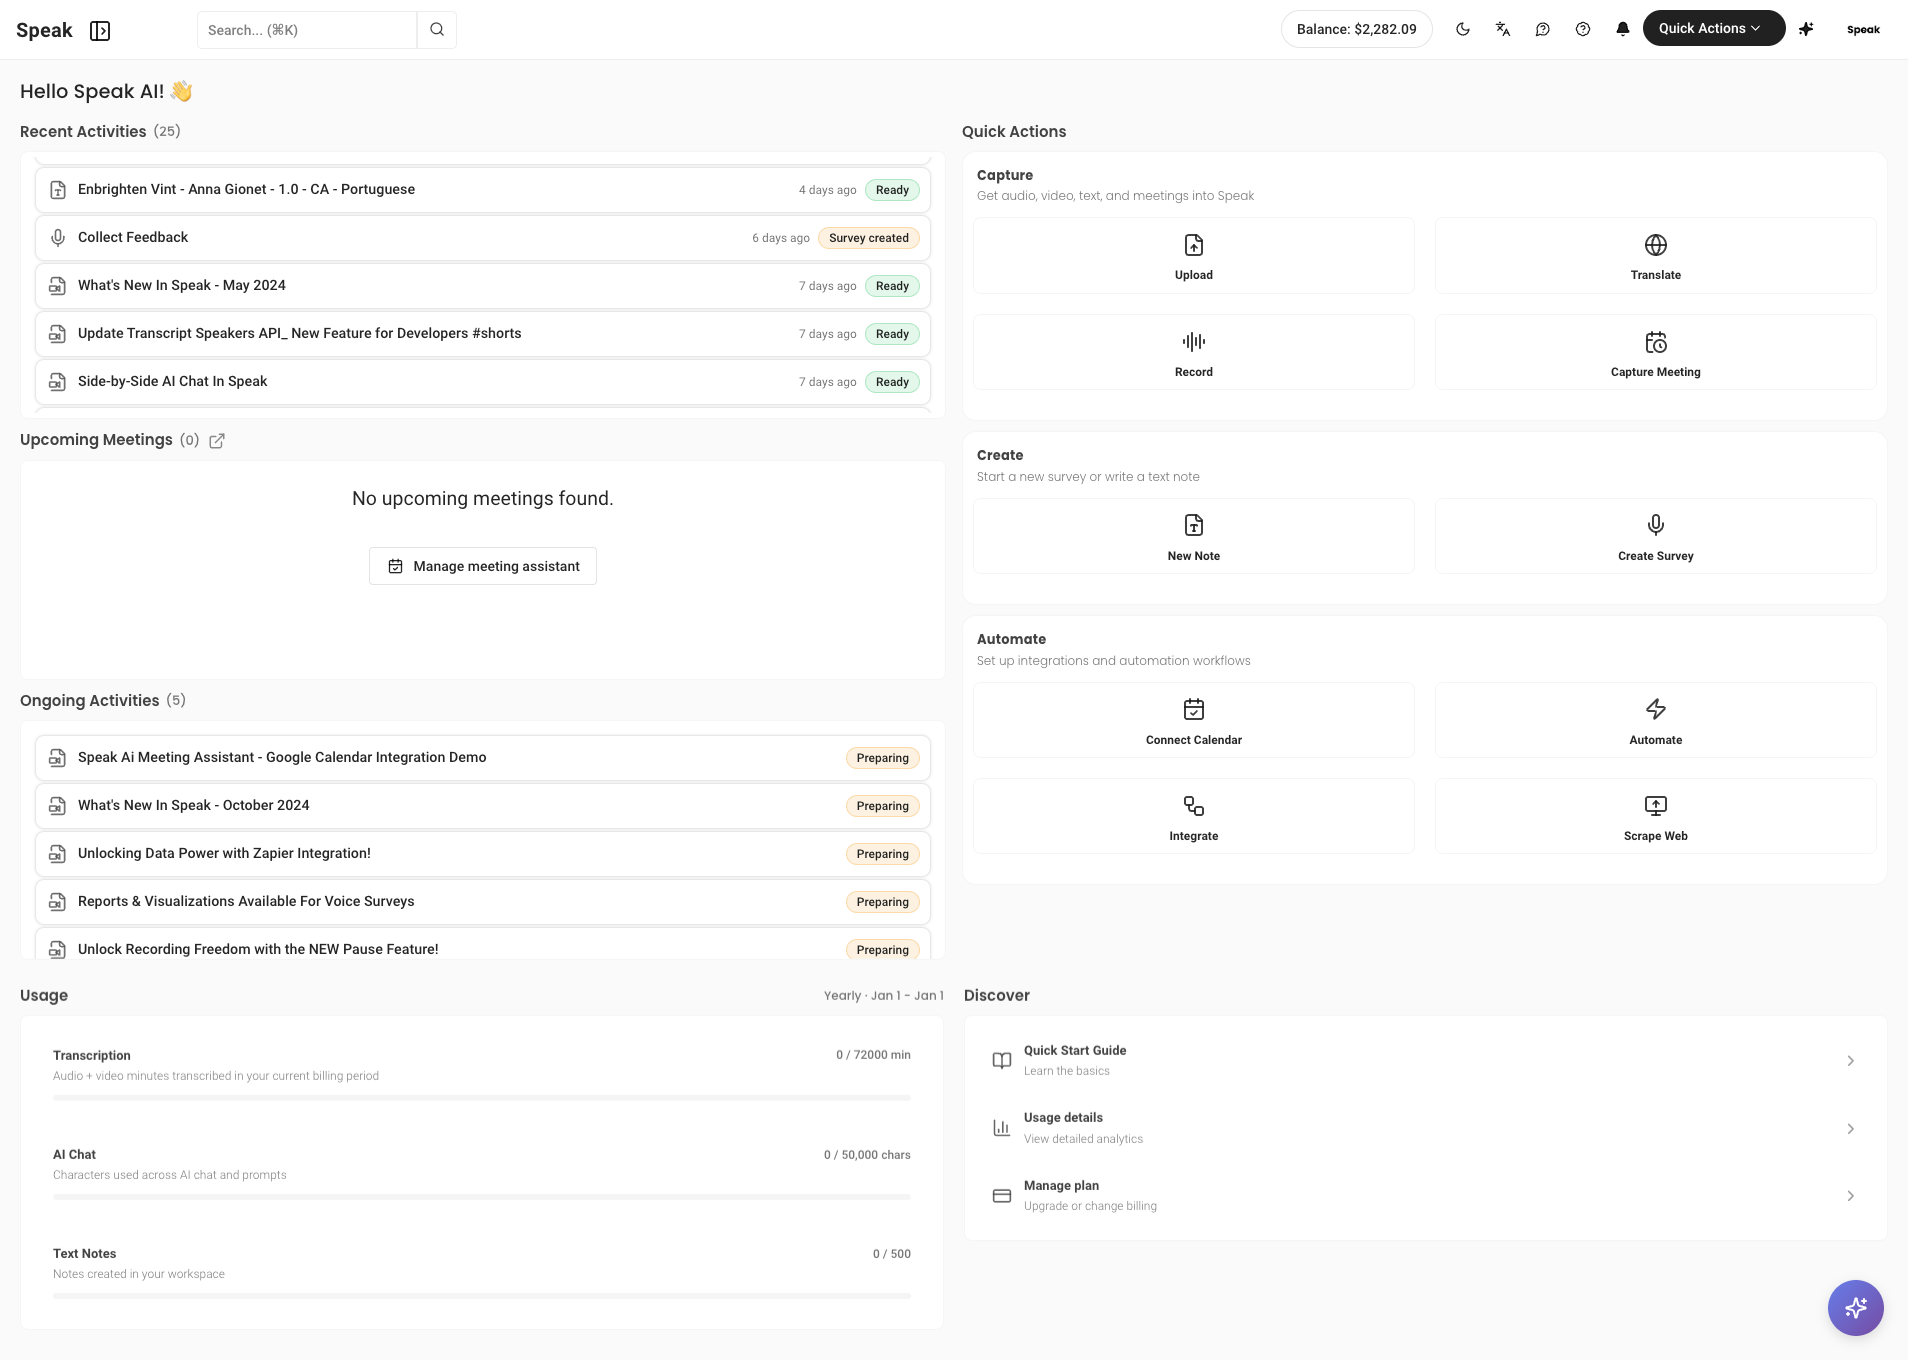This screenshot has width=1908, height=1360.
Task: Open the Quick Actions dropdown
Action: point(1714,28)
